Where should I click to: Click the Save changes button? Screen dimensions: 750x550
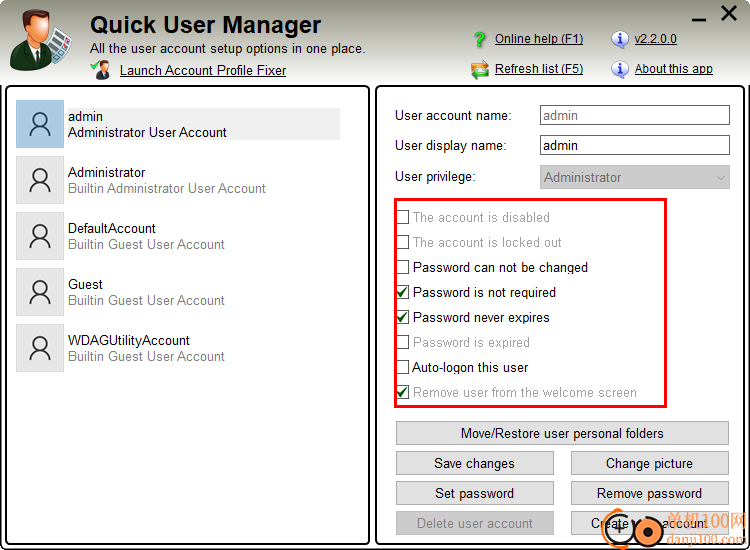coord(474,463)
